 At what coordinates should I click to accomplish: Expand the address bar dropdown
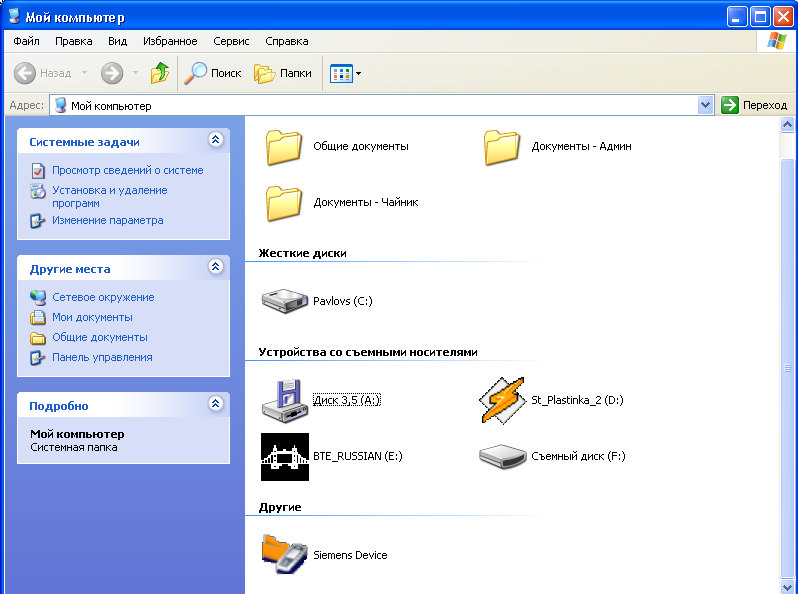pyautogui.click(x=705, y=105)
